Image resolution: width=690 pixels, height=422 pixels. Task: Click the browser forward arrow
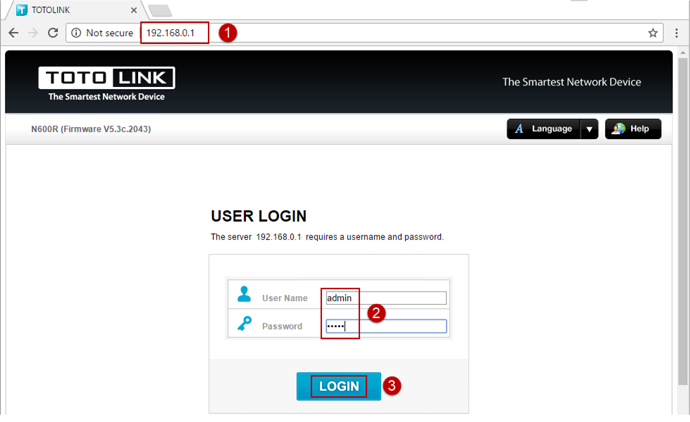point(33,33)
